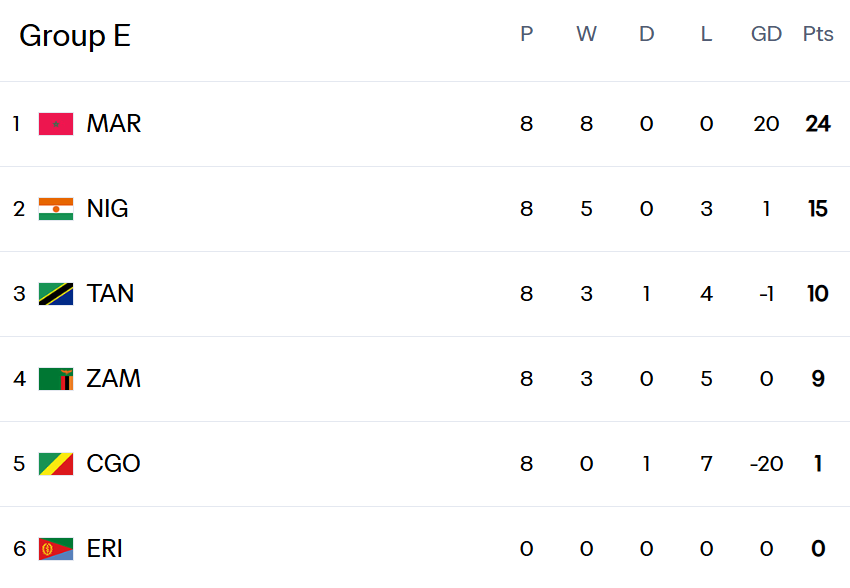Image resolution: width=850 pixels, height=588 pixels.
Task: Open the ERI team page
Action: point(105,549)
